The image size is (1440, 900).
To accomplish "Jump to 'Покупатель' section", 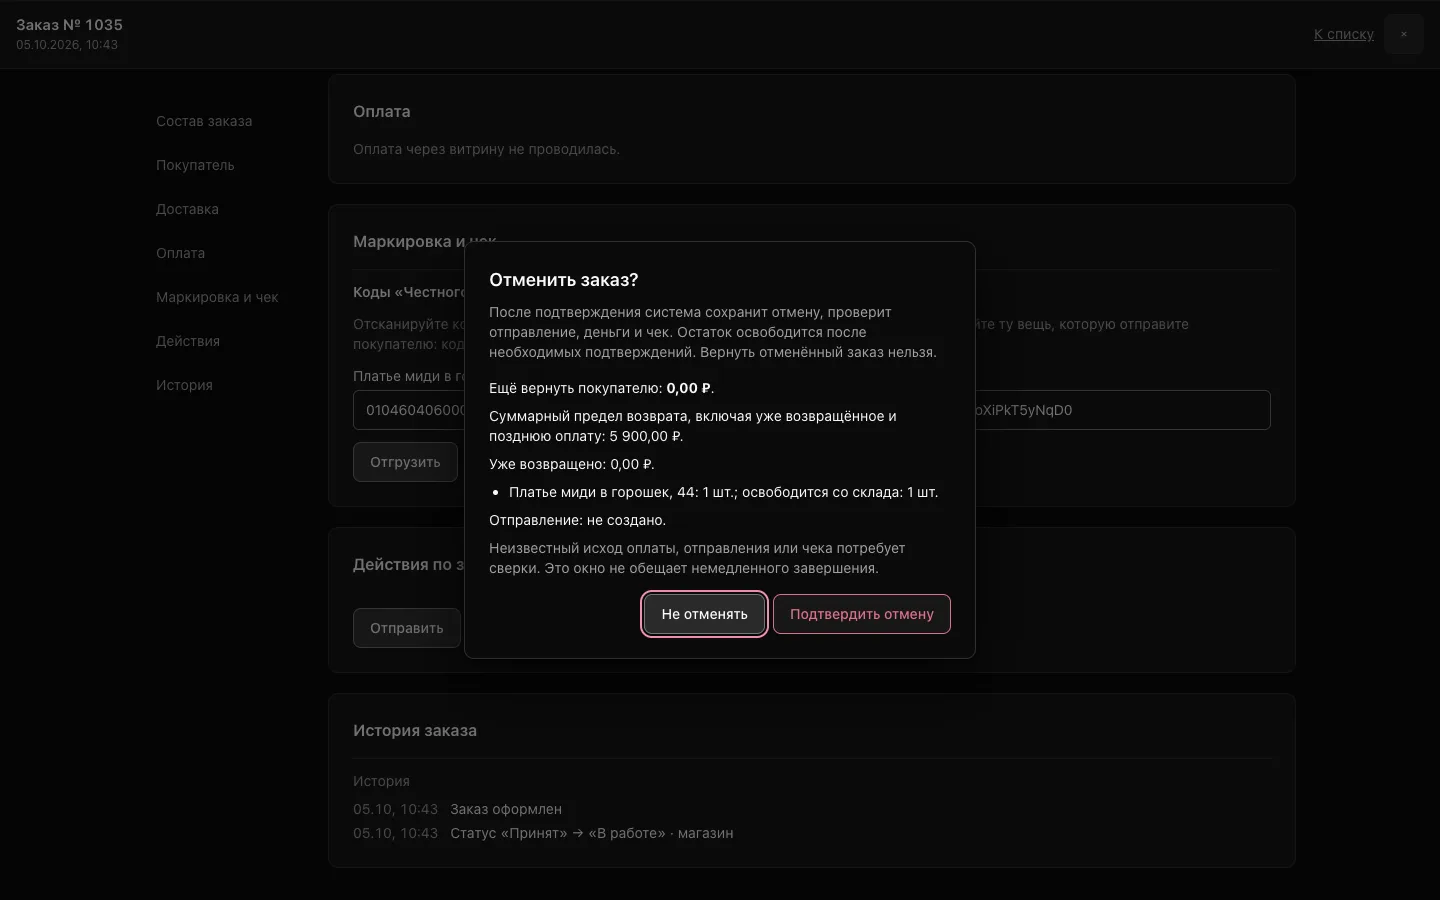I will point(195,165).
